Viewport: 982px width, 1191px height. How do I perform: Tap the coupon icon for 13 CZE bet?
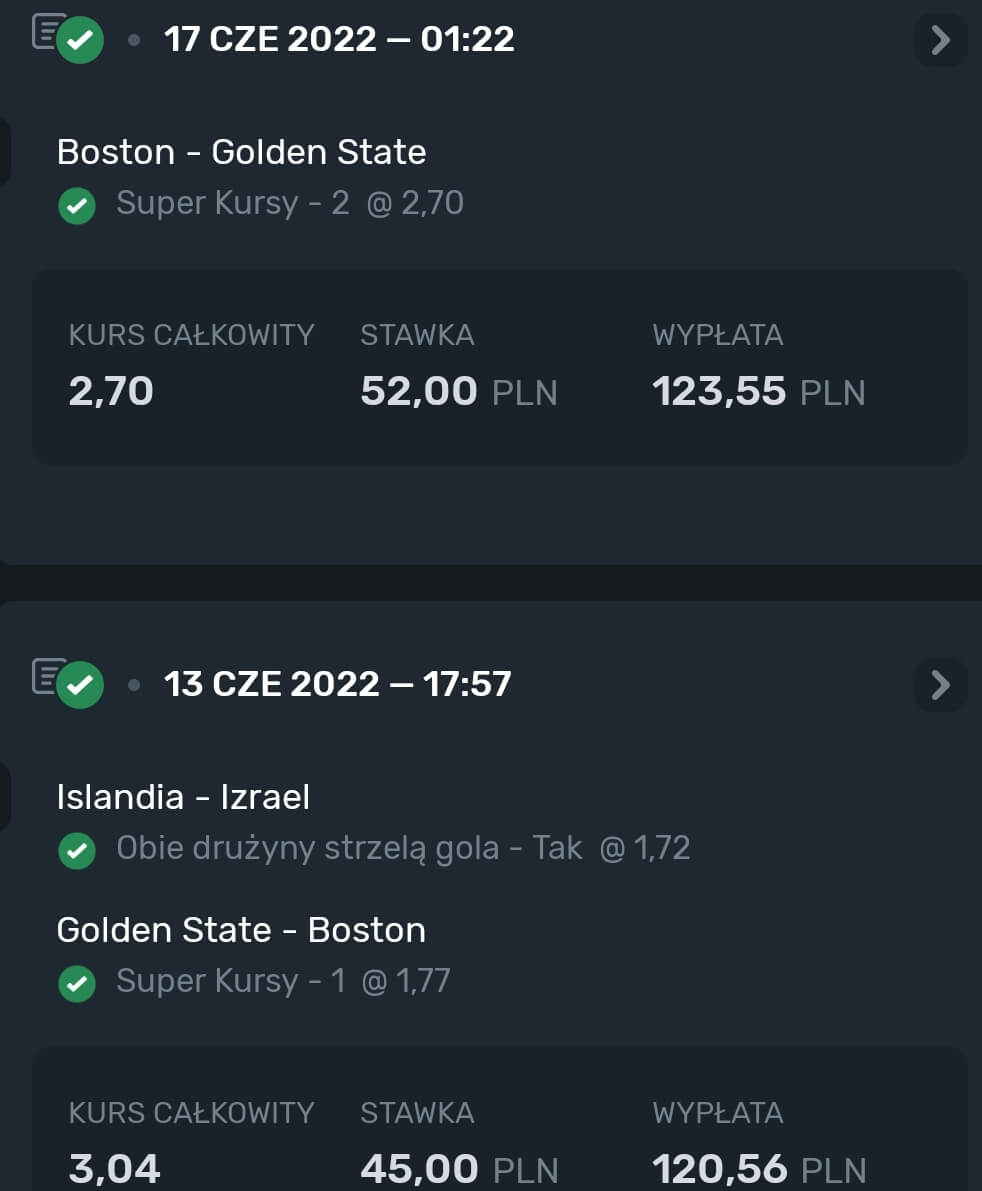pos(67,683)
